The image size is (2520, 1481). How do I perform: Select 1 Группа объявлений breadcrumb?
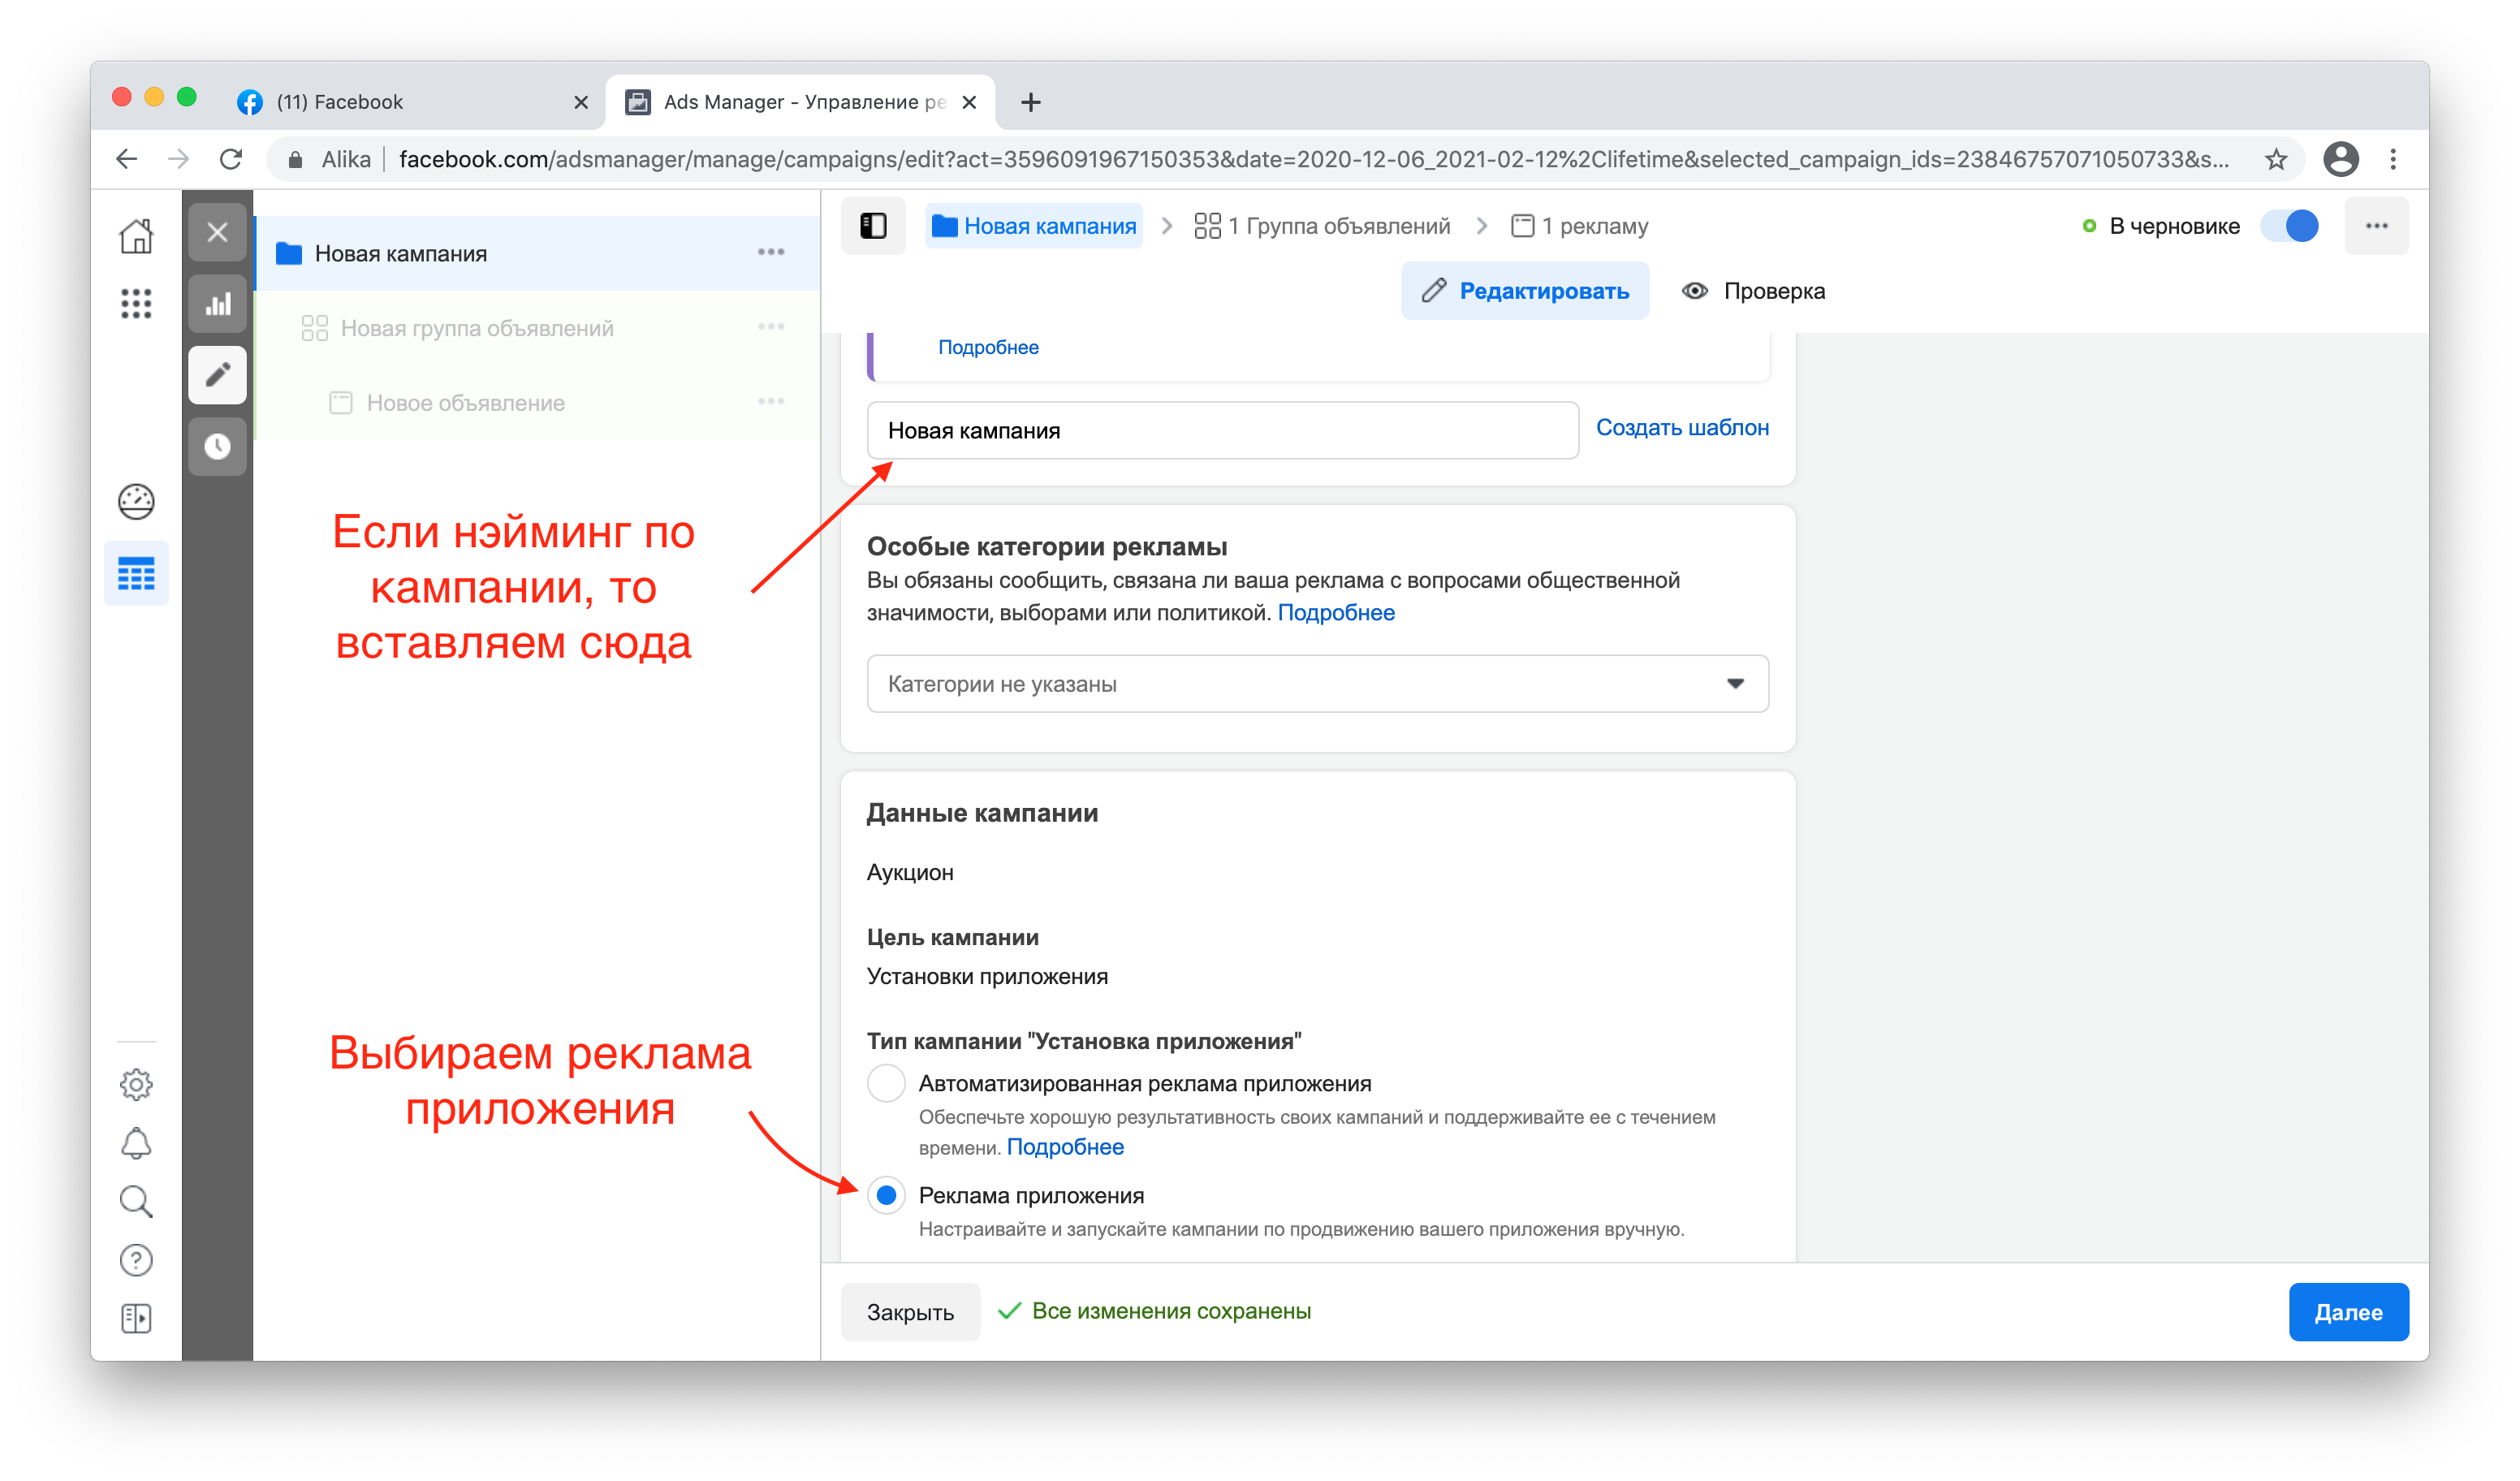(x=1322, y=226)
